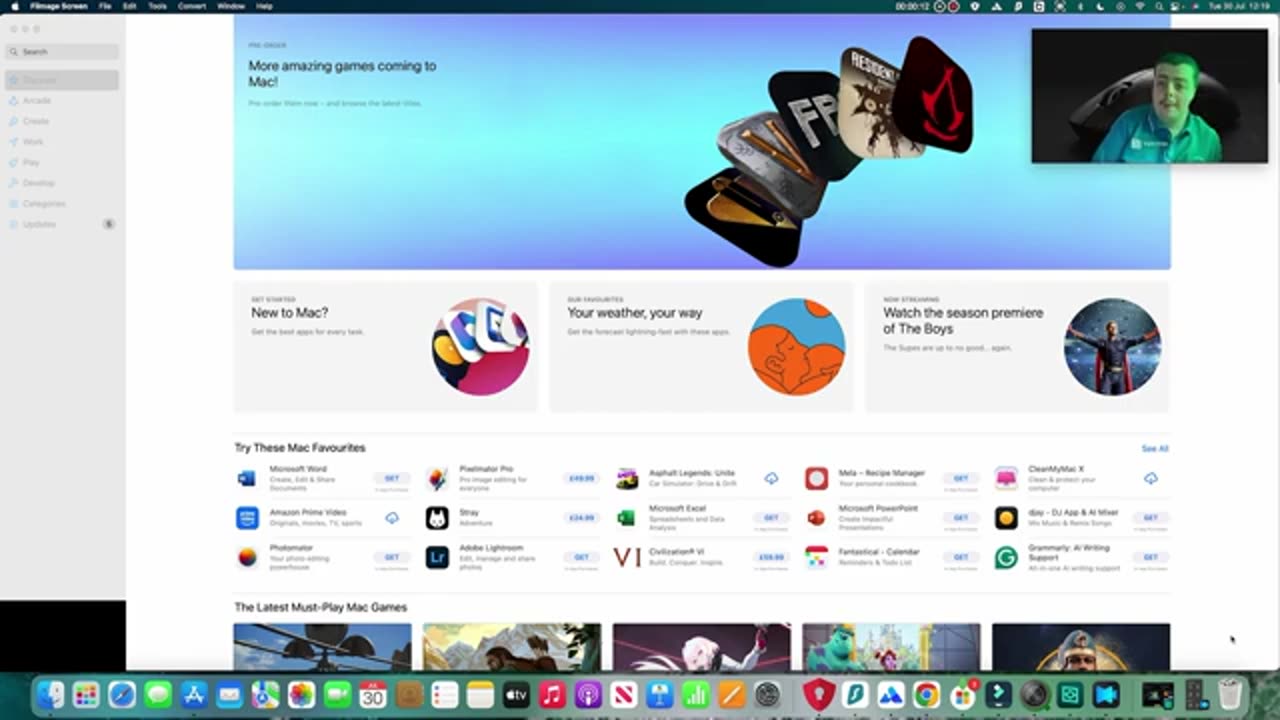Click the App Store Search field

coord(62,52)
